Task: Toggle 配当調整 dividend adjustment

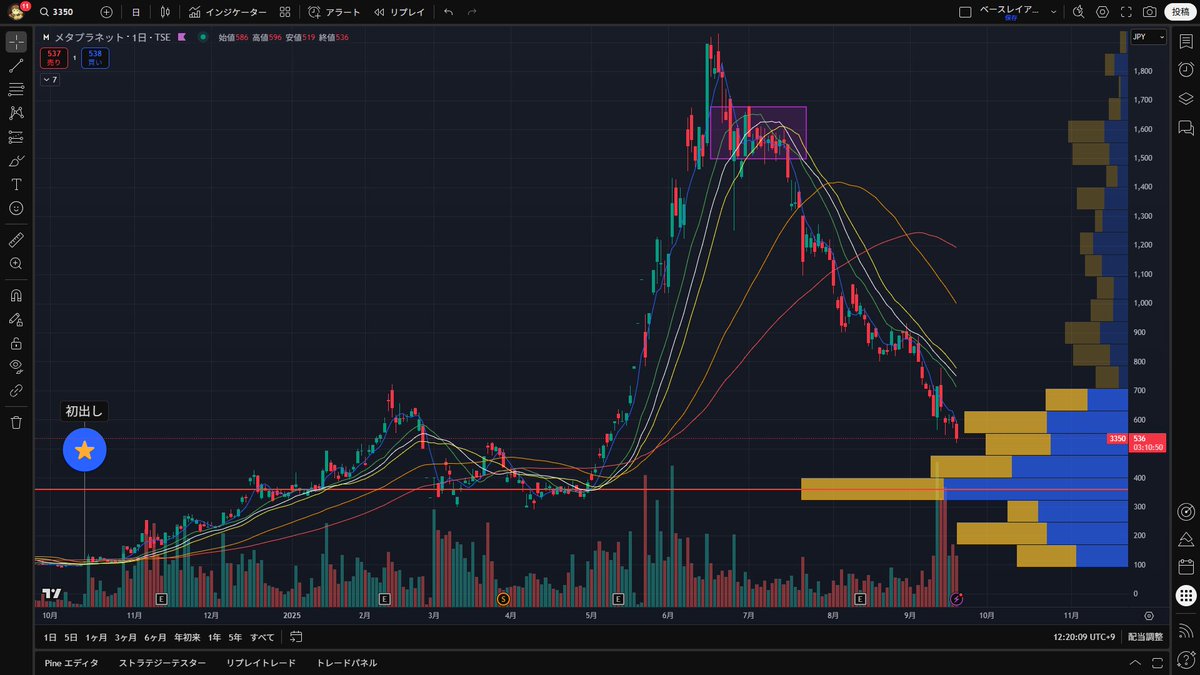Action: point(1145,637)
